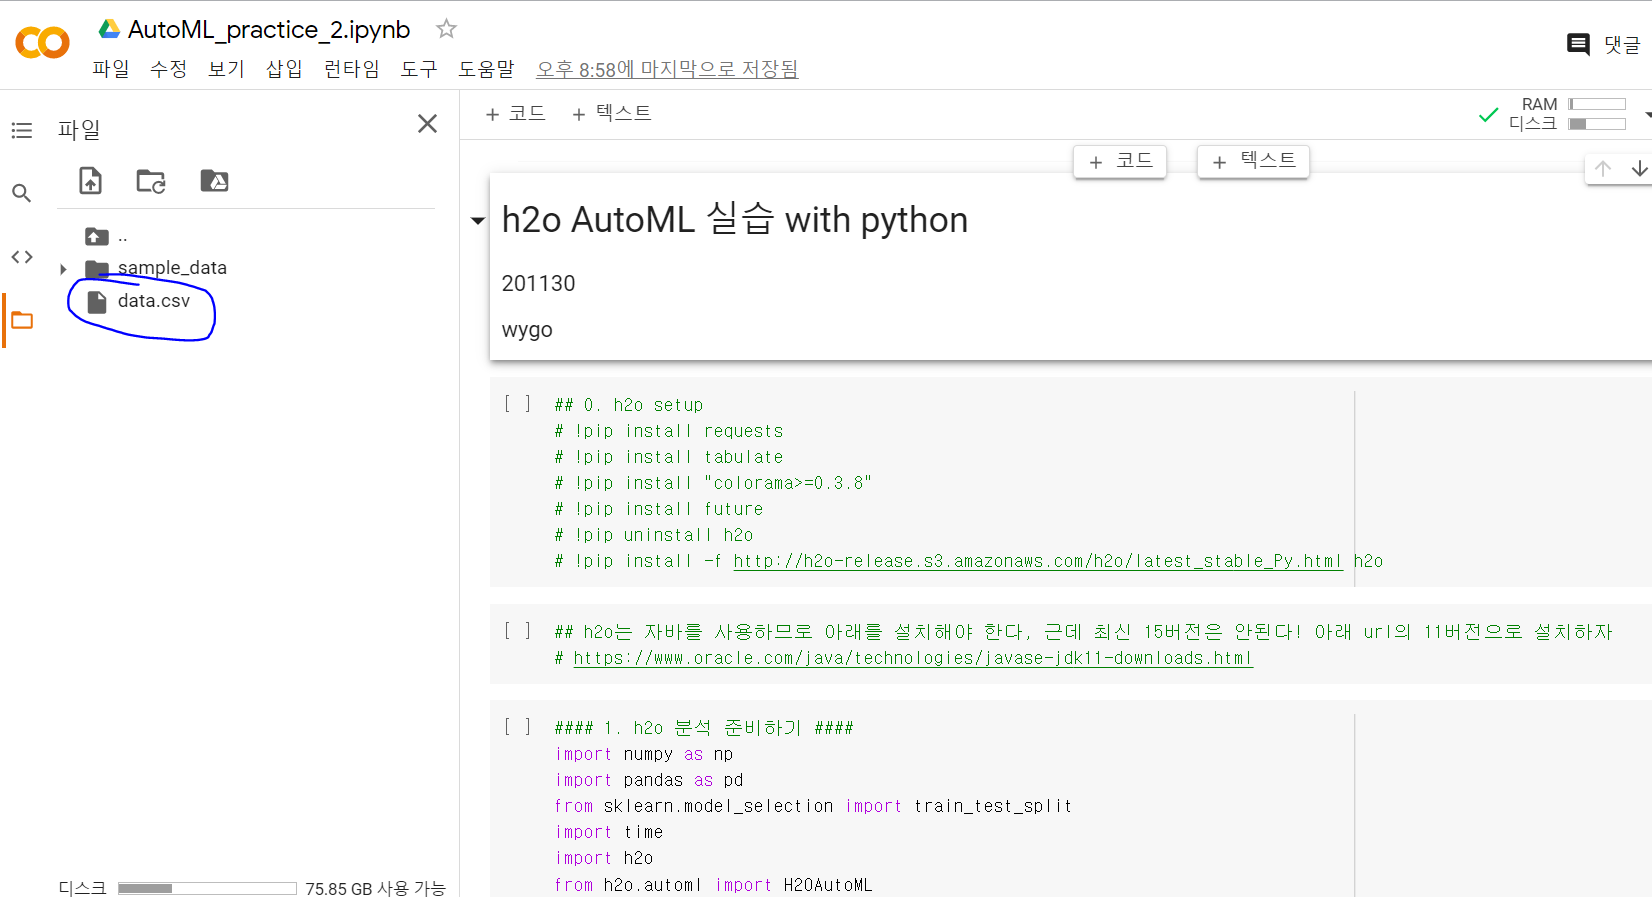
Task: Run the Java install note cell
Action: (x=517, y=631)
